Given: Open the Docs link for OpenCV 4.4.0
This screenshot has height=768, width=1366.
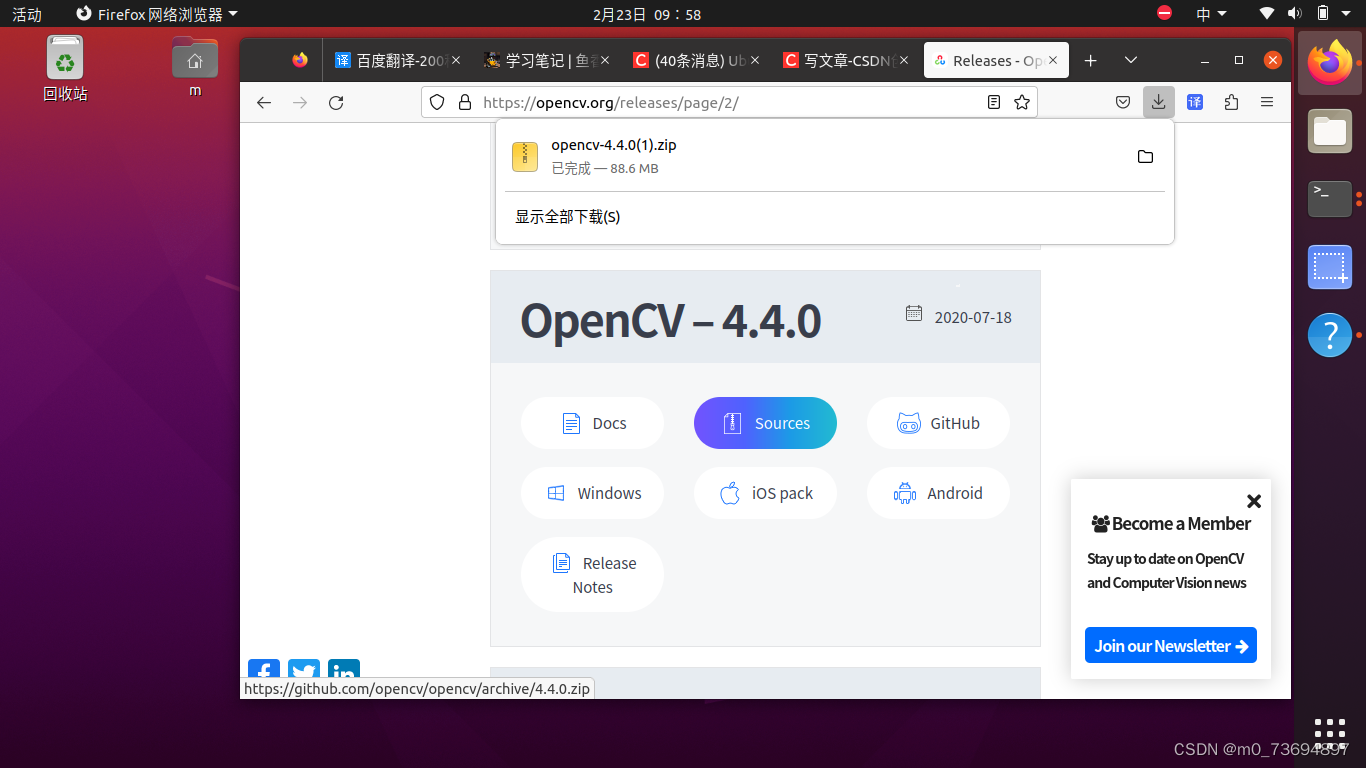Looking at the screenshot, I should point(592,423).
